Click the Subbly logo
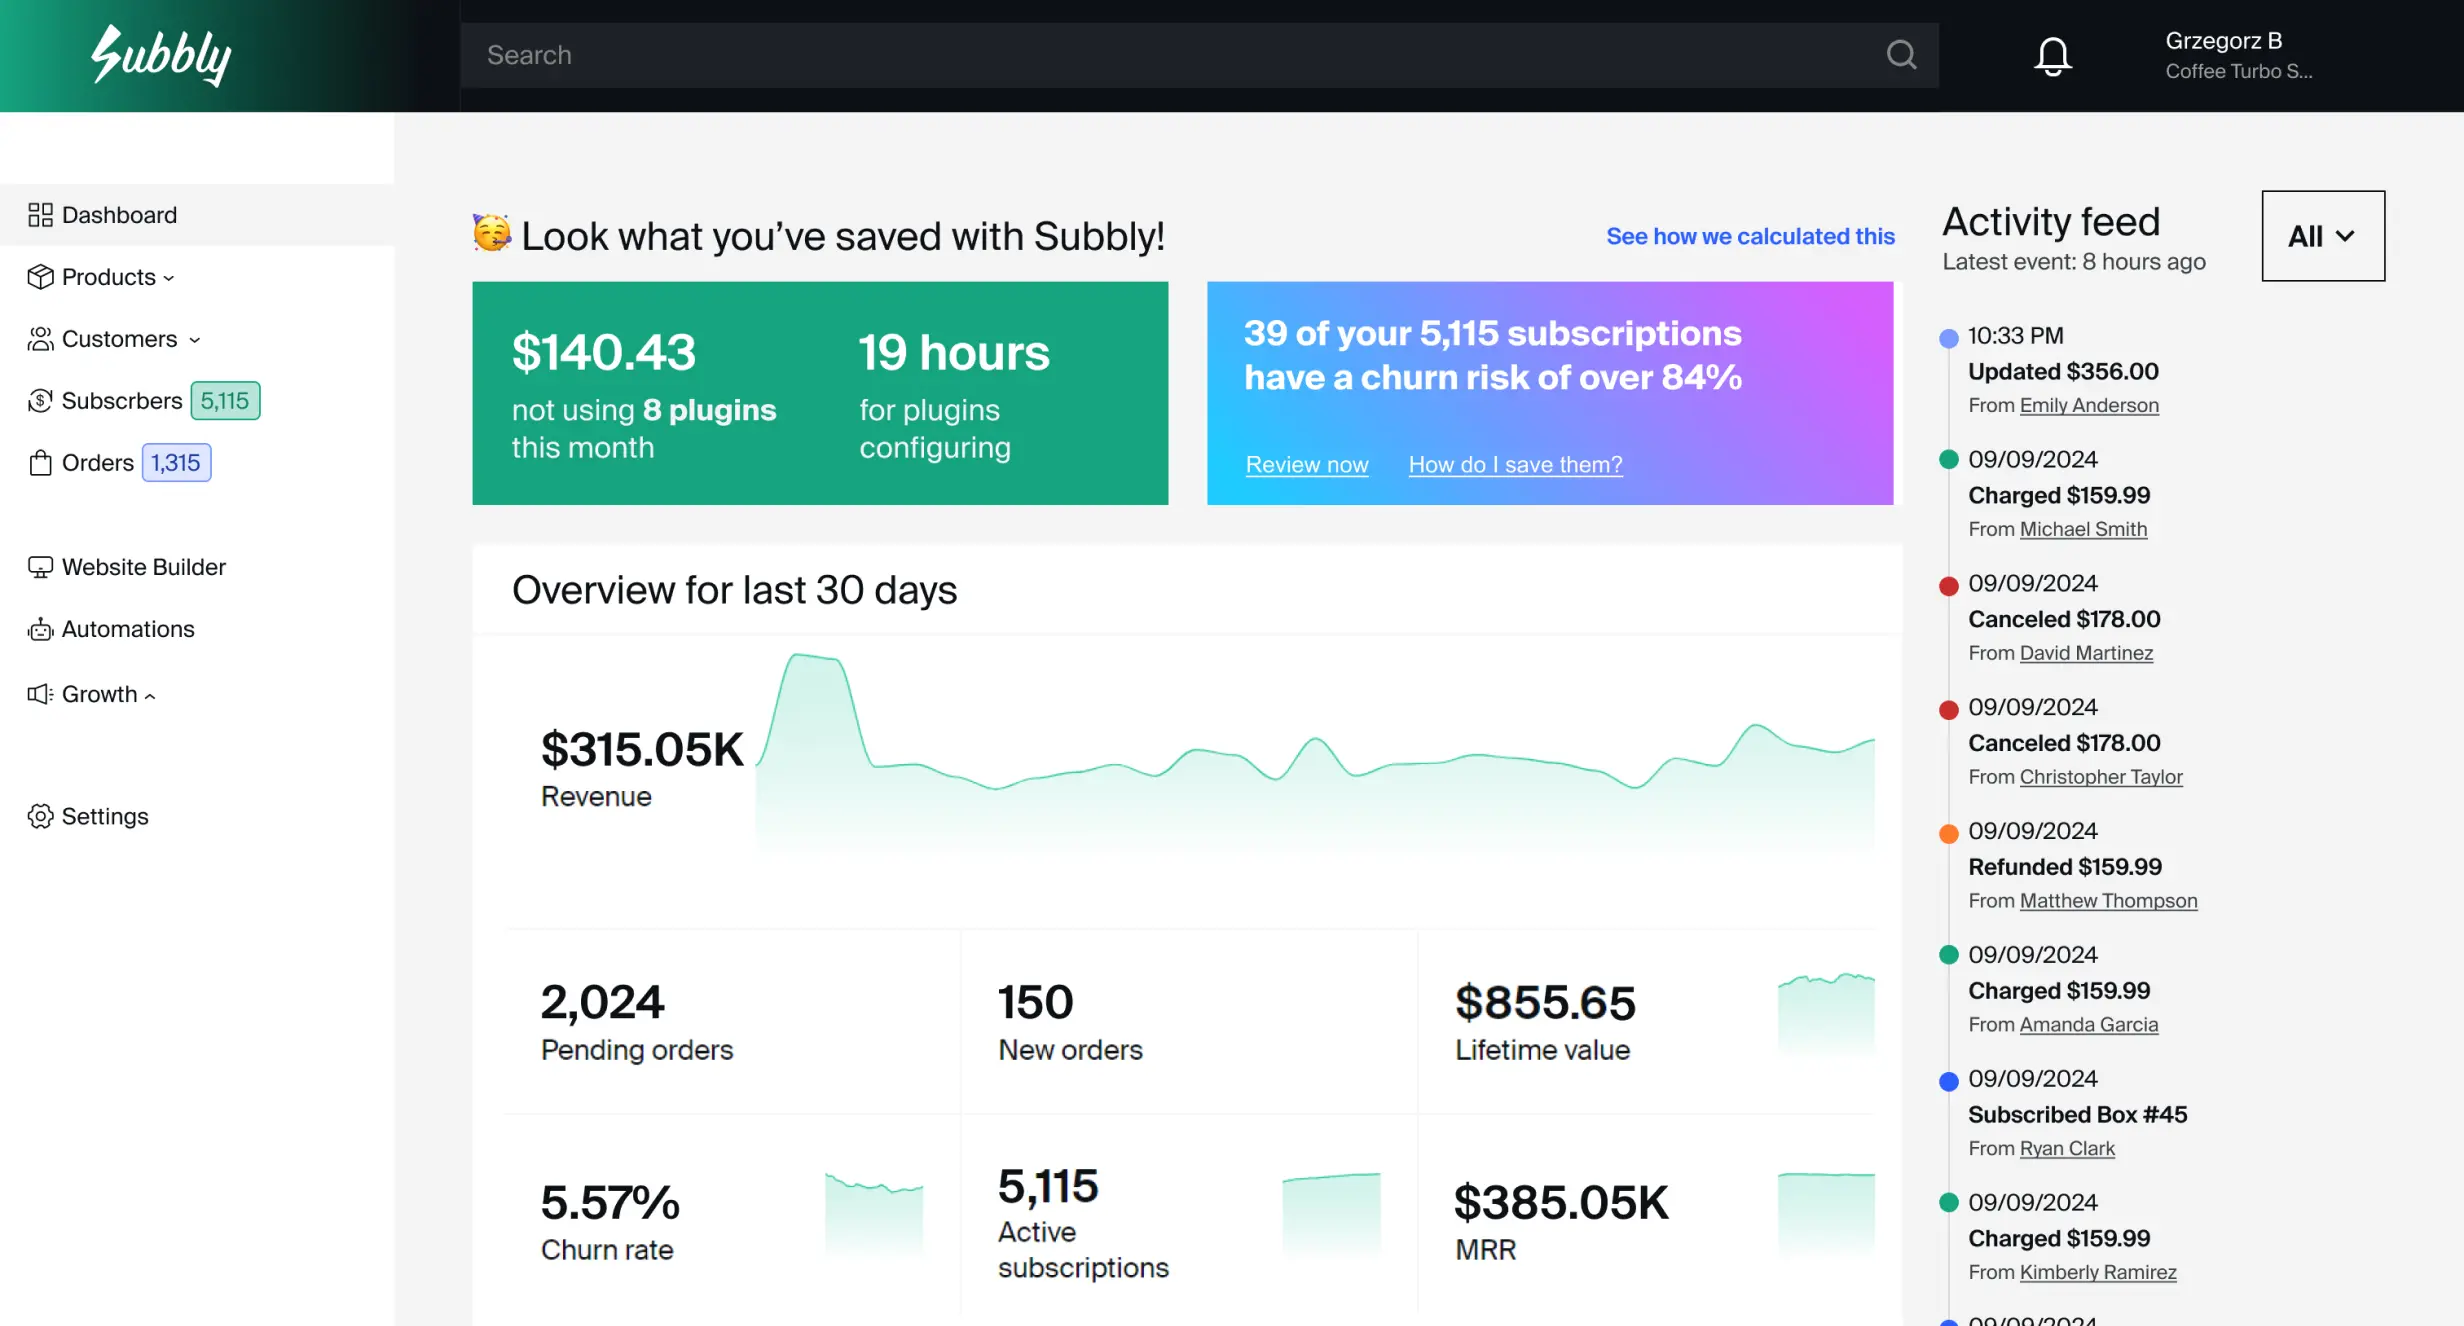The width and height of the screenshot is (2464, 1326). 161,55
